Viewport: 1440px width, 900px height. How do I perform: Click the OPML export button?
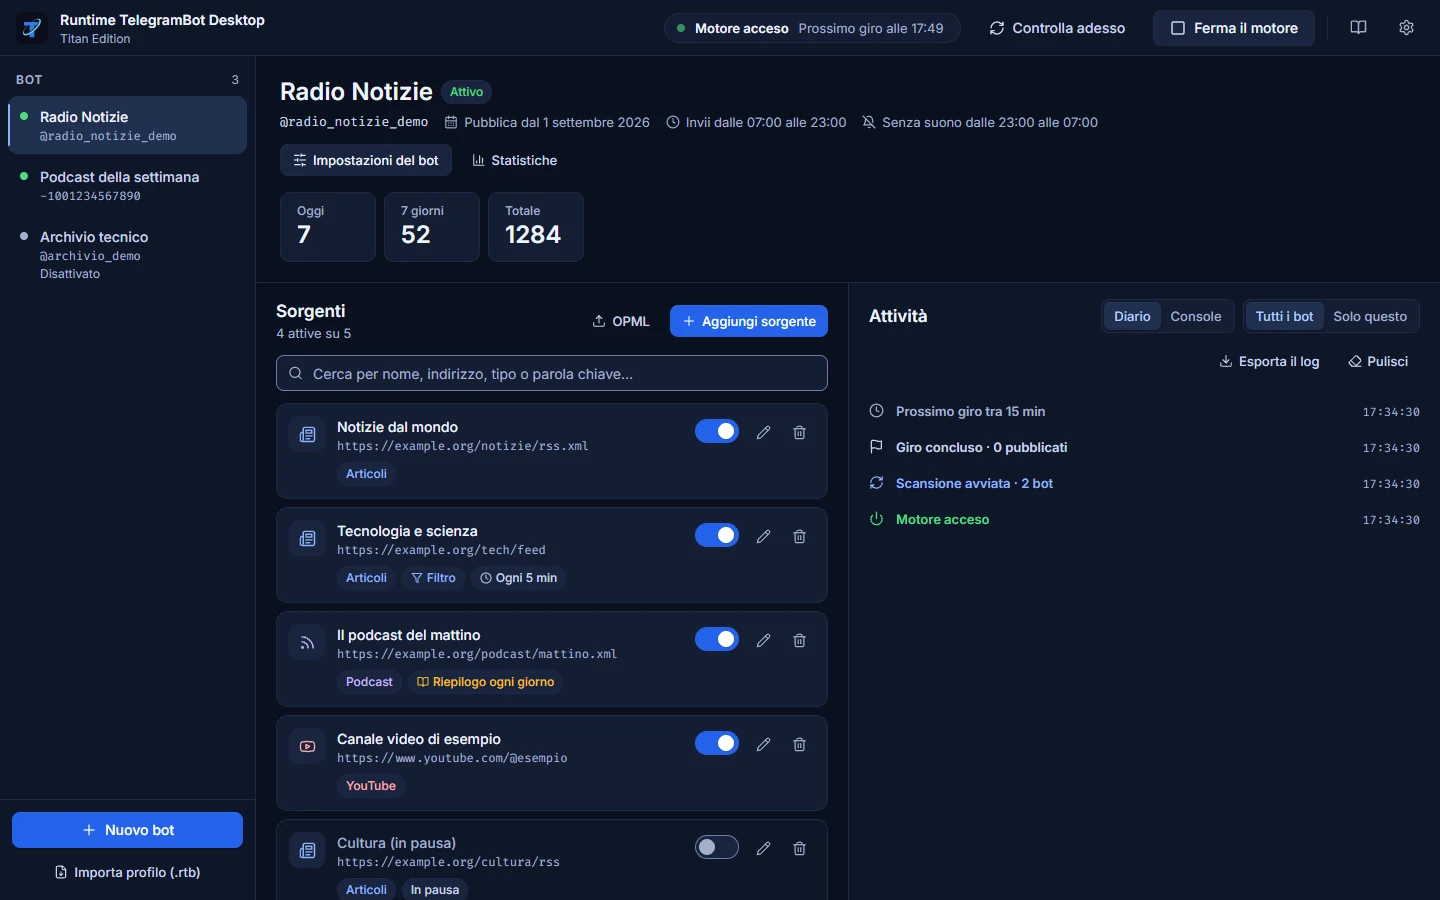click(x=621, y=321)
